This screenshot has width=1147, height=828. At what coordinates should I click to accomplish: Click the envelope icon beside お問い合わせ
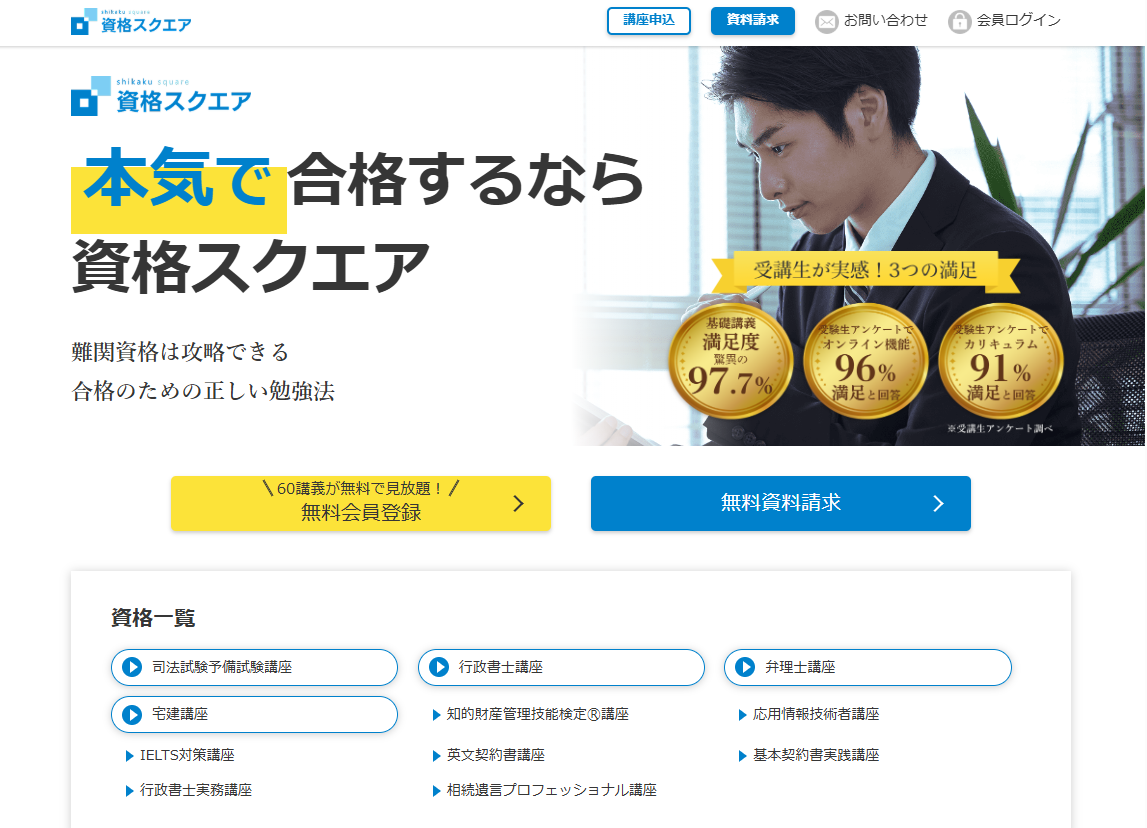pos(827,22)
